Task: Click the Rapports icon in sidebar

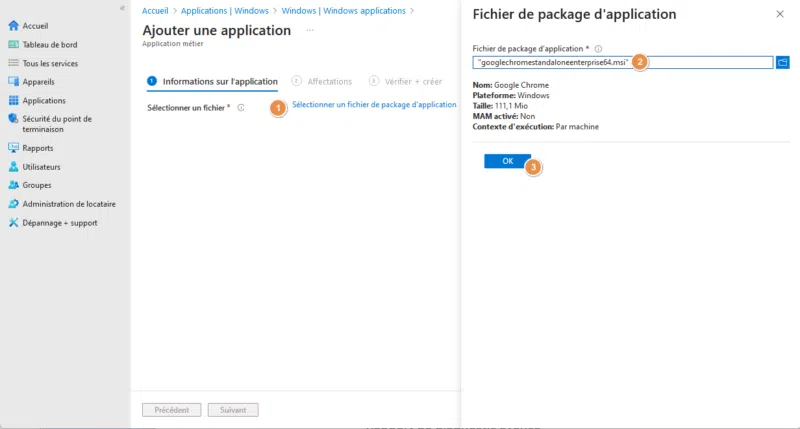Action: click(x=14, y=148)
